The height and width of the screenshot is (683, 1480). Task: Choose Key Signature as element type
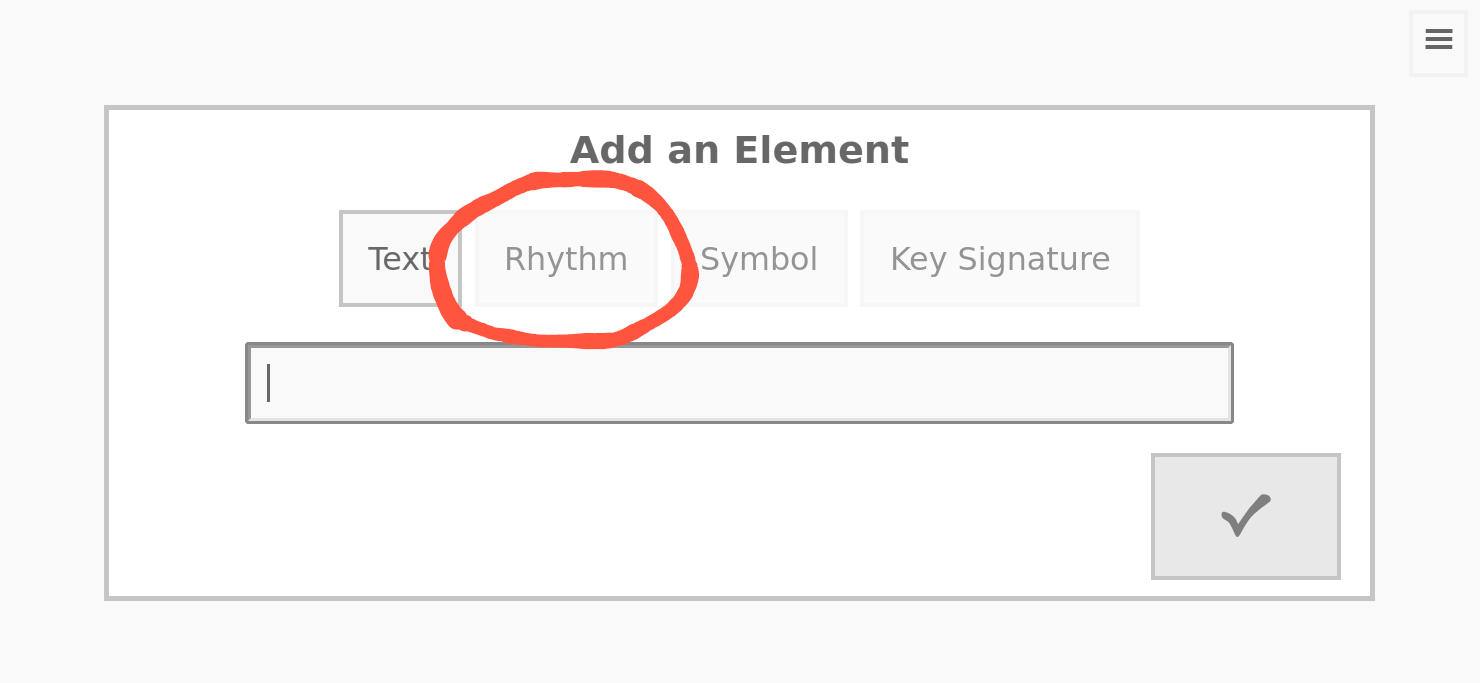[999, 259]
